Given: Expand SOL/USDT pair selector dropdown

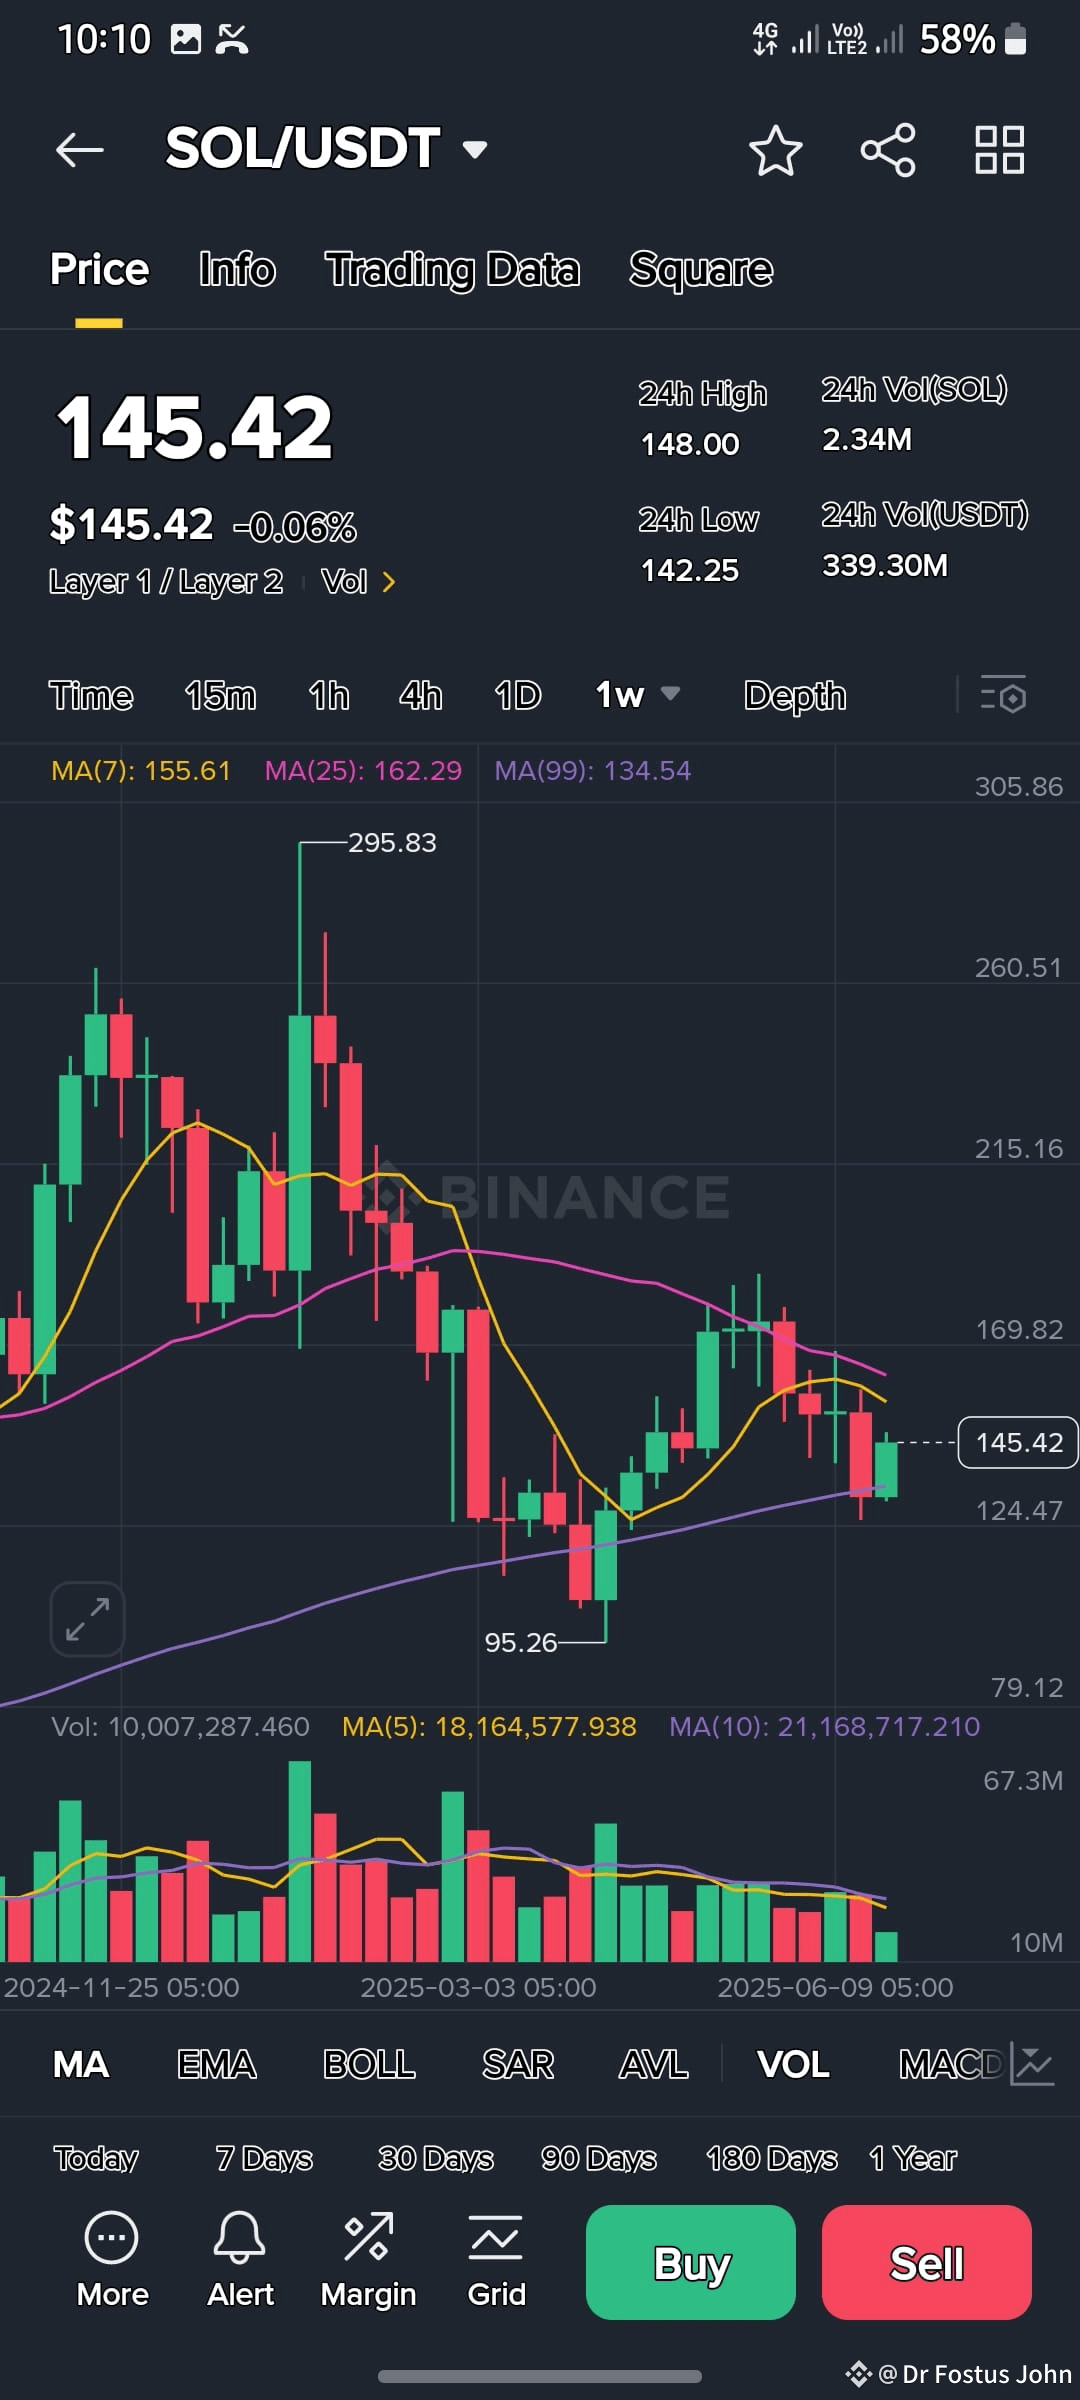Looking at the screenshot, I should (x=475, y=150).
